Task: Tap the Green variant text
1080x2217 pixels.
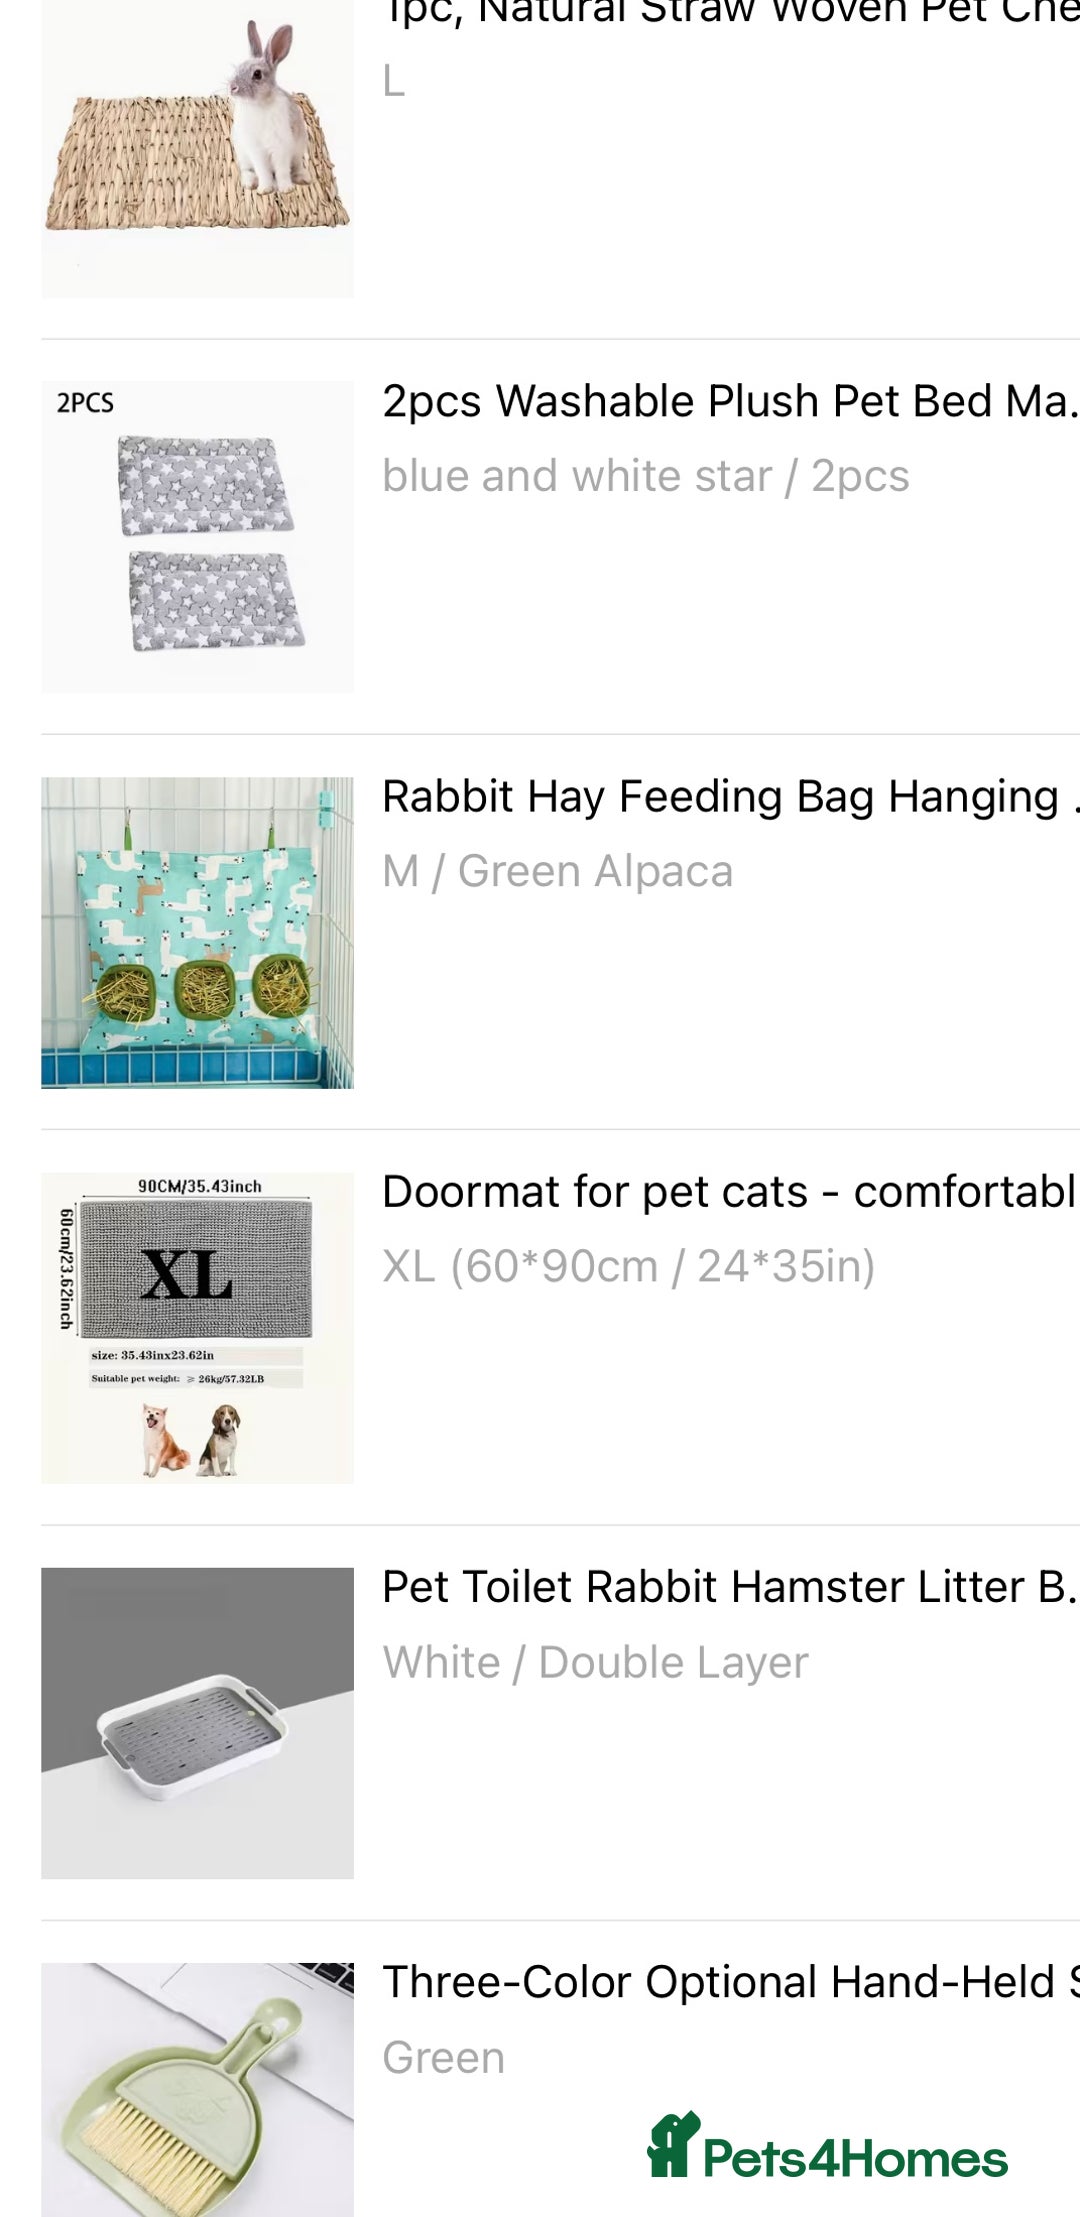Action: [444, 2057]
